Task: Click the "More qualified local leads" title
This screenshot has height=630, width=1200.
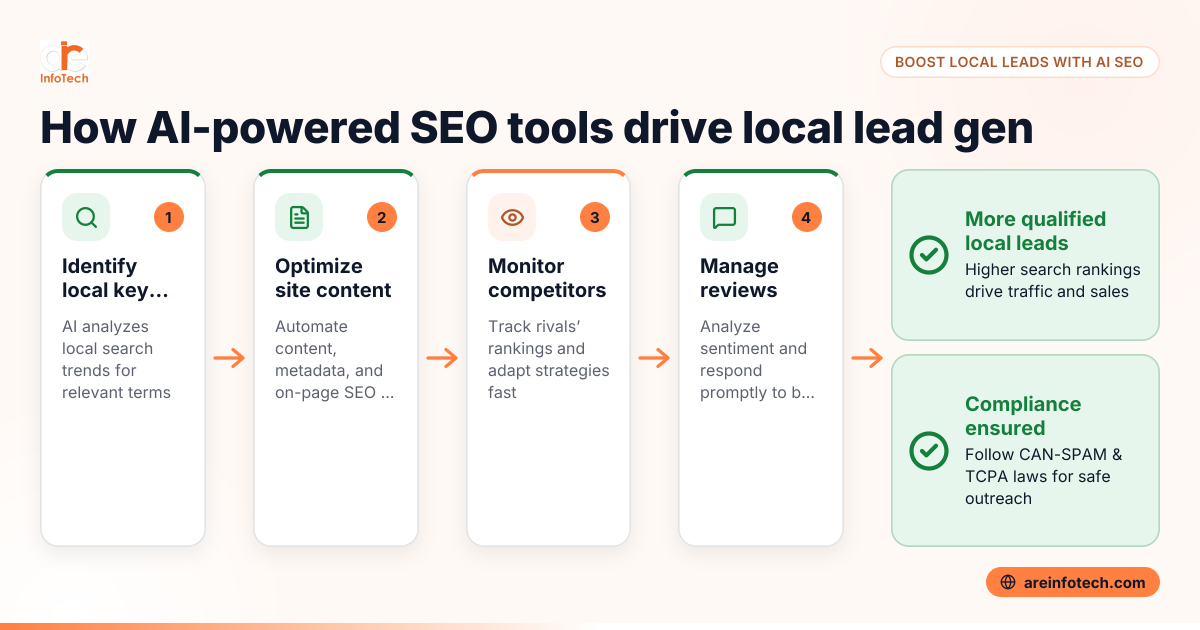Action: (x=1035, y=231)
